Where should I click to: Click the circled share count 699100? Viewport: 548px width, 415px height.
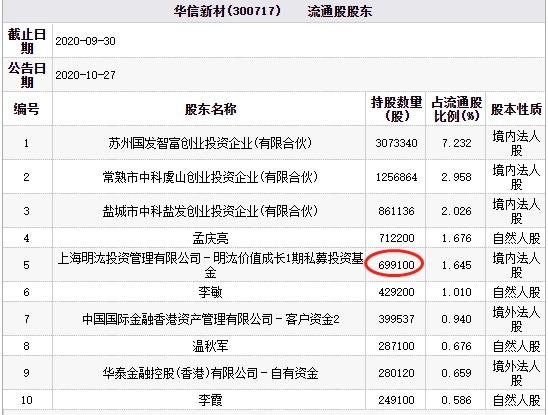396,265
